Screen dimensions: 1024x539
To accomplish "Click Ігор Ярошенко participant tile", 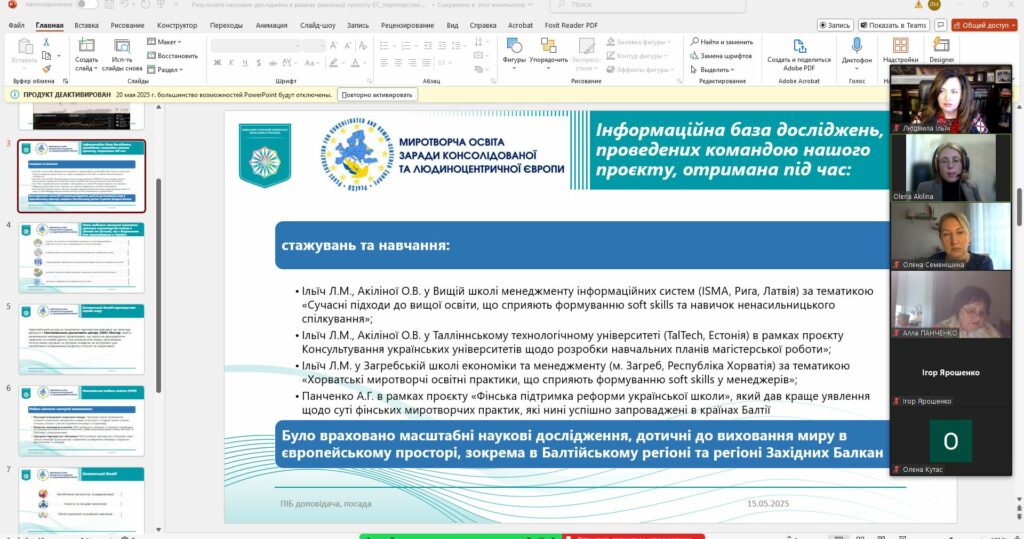I will click(951, 372).
